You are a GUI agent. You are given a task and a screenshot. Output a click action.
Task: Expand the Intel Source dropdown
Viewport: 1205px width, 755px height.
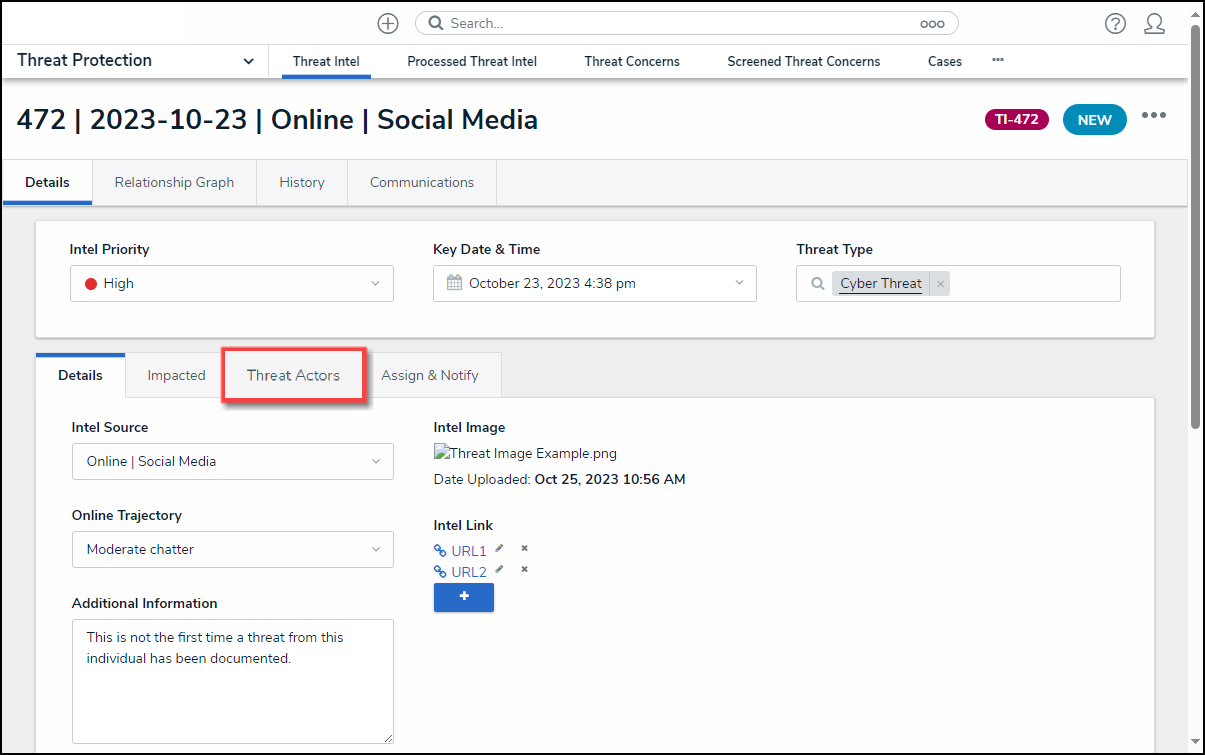click(232, 462)
